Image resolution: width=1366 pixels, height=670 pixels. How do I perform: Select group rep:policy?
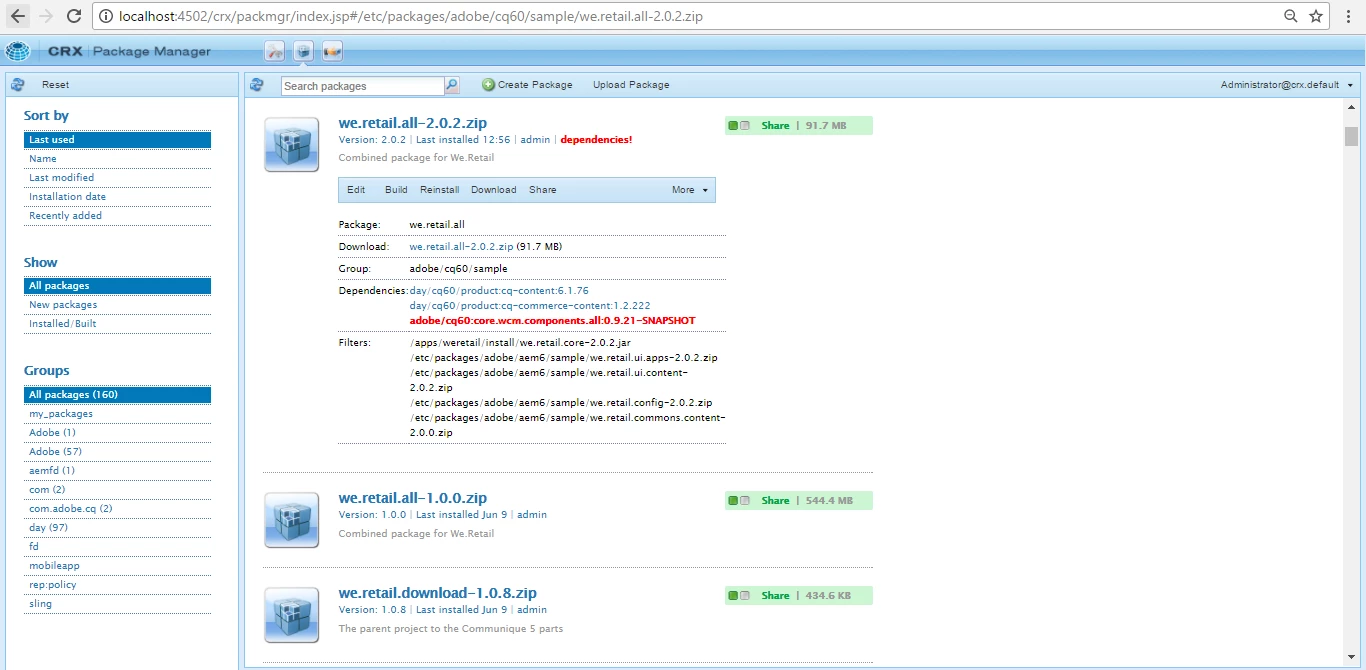click(117, 585)
